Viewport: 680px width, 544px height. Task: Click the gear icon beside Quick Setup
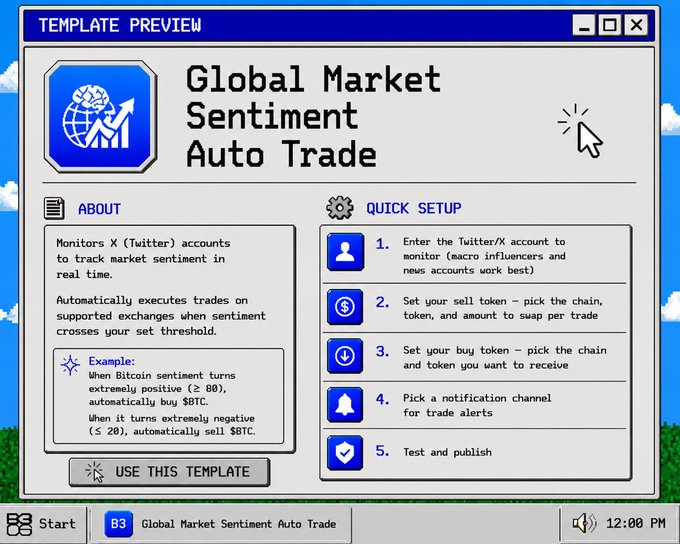[x=340, y=208]
